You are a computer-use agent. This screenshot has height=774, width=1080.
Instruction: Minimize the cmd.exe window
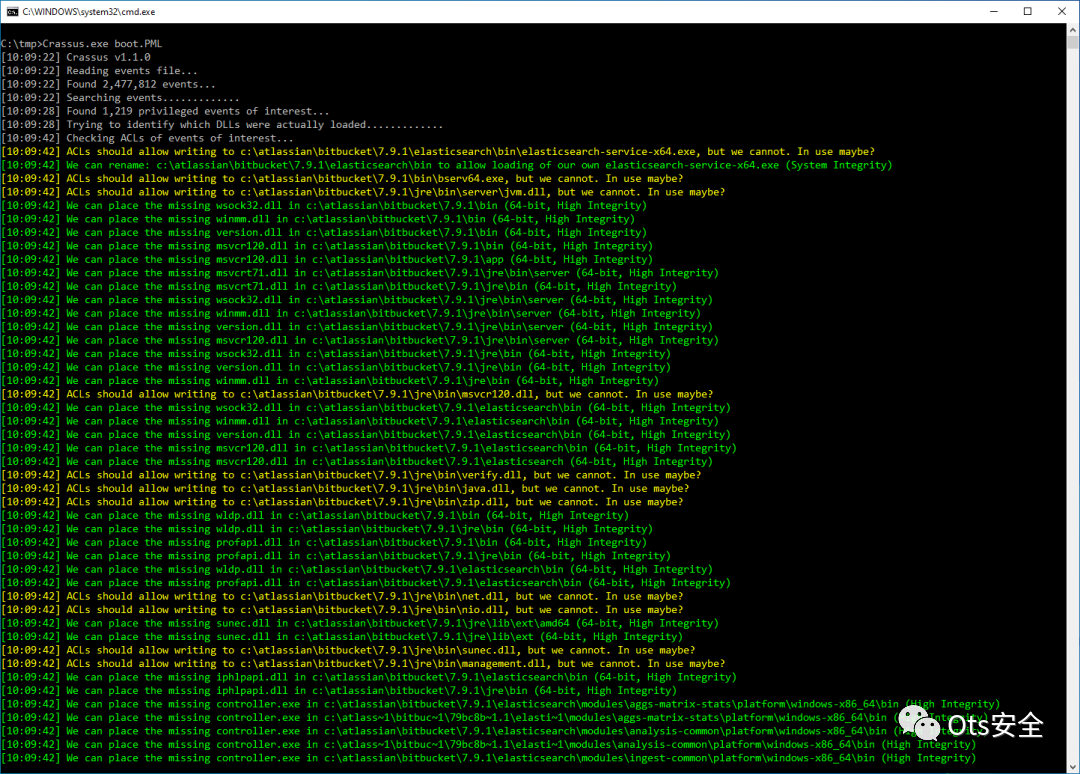[x=994, y=12]
